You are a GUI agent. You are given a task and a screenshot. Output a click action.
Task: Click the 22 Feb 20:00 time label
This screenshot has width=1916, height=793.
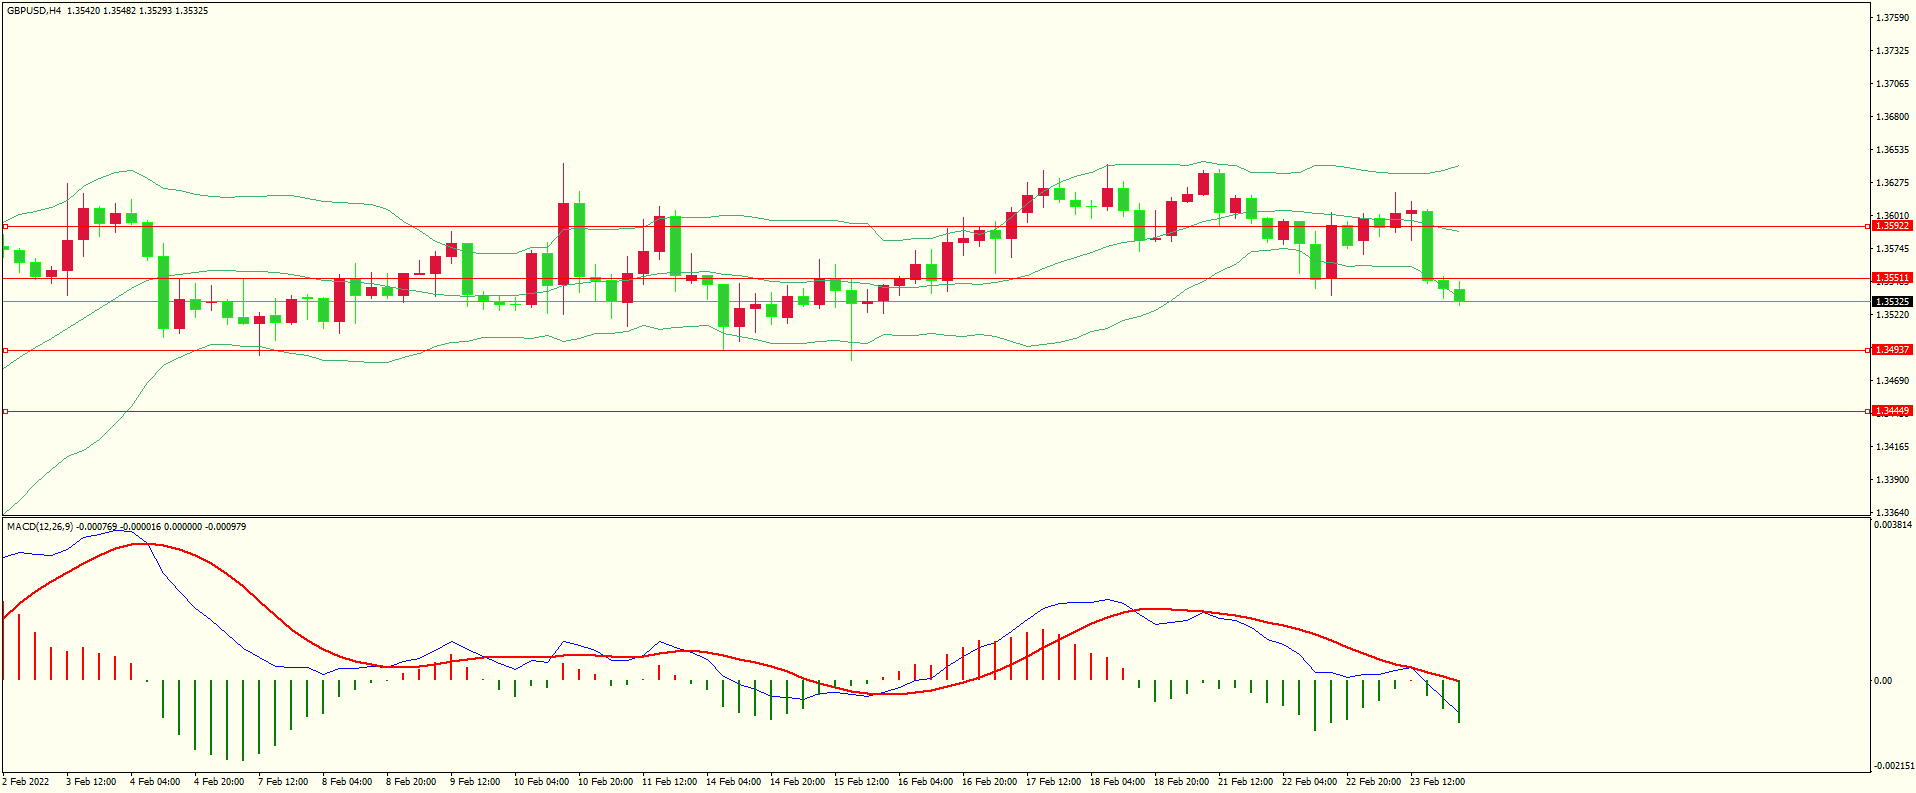tap(1373, 782)
